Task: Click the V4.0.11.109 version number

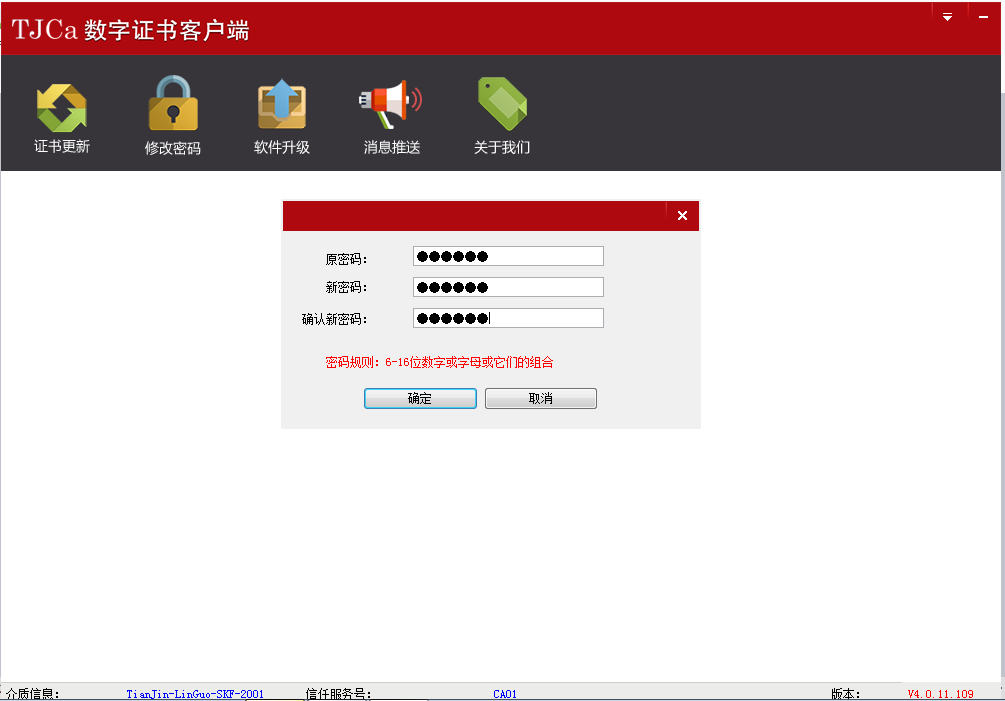Action: pyautogui.click(x=940, y=693)
